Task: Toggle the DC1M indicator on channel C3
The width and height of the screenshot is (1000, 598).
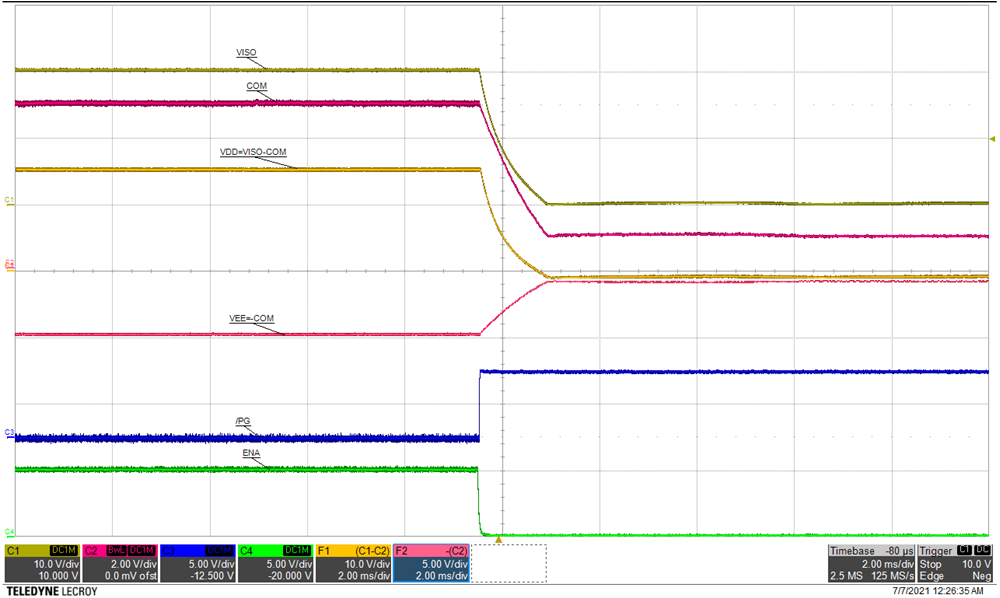Action: 217,549
